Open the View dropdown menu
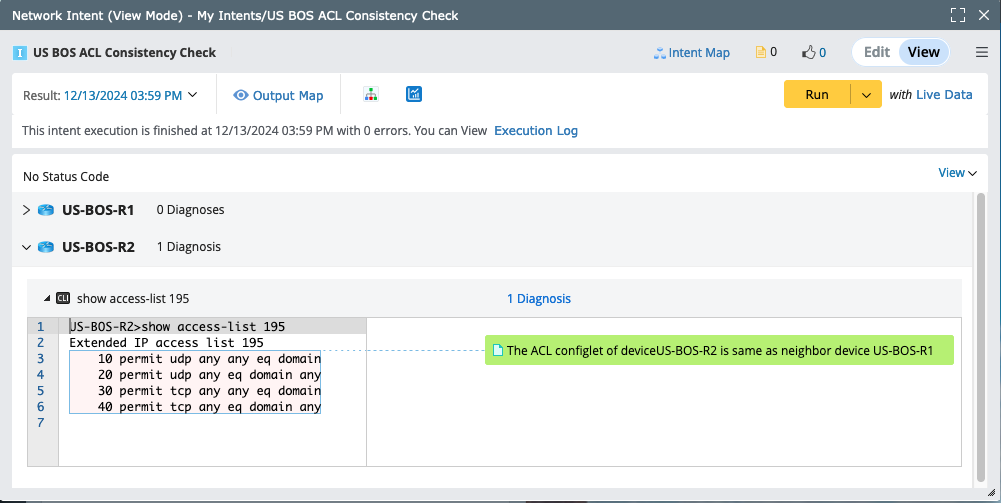This screenshot has height=503, width=1001. click(x=957, y=173)
